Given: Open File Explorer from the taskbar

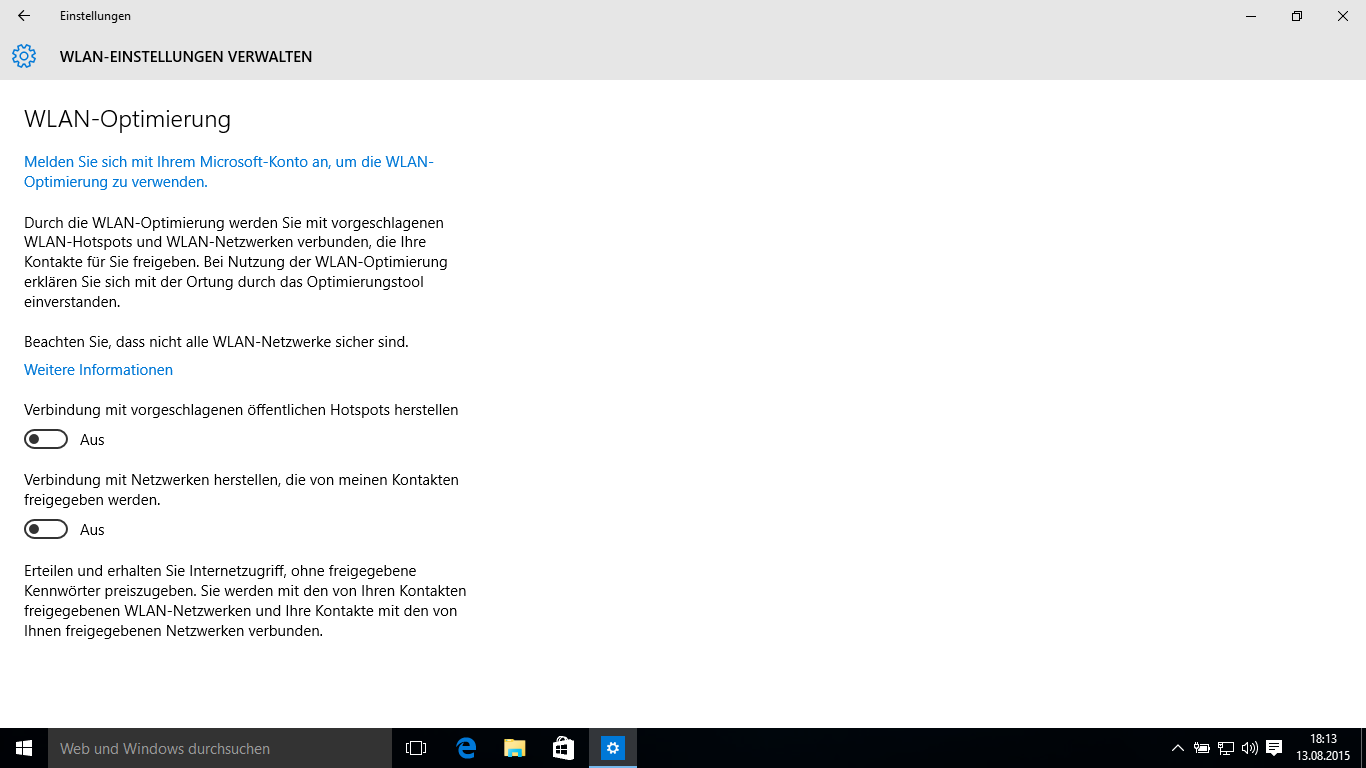Looking at the screenshot, I should coord(515,748).
